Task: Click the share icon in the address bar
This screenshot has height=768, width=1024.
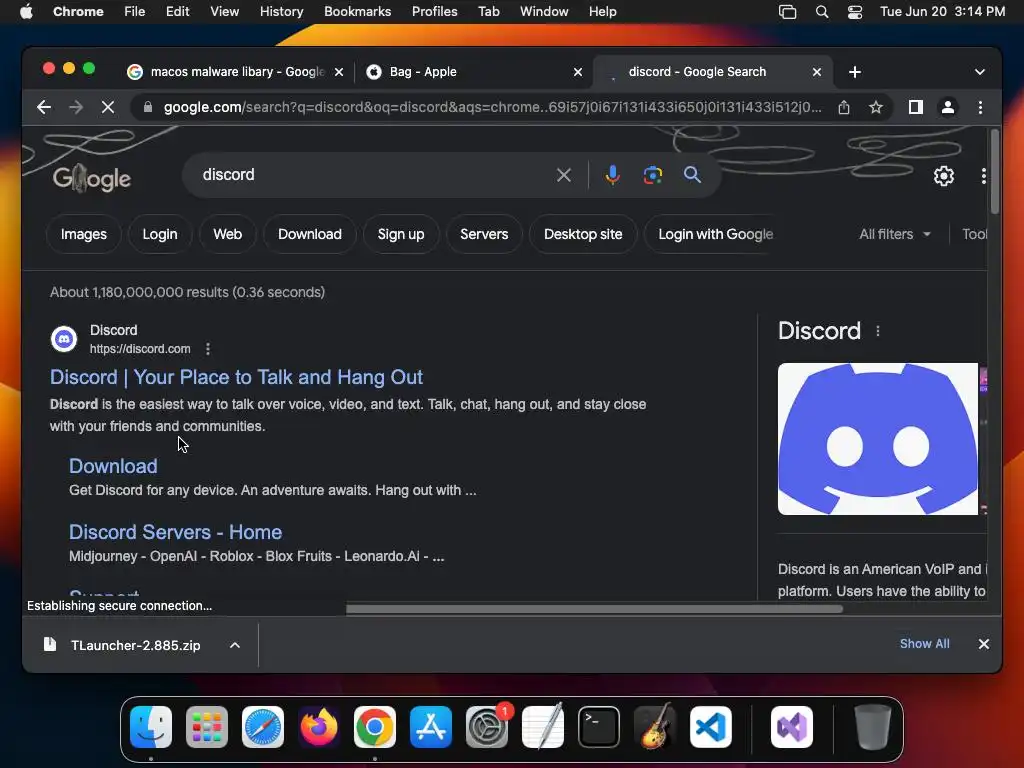Action: click(x=844, y=107)
